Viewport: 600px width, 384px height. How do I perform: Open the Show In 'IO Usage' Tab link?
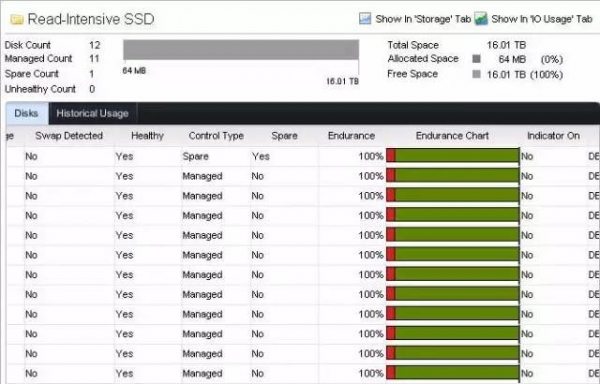[541, 19]
